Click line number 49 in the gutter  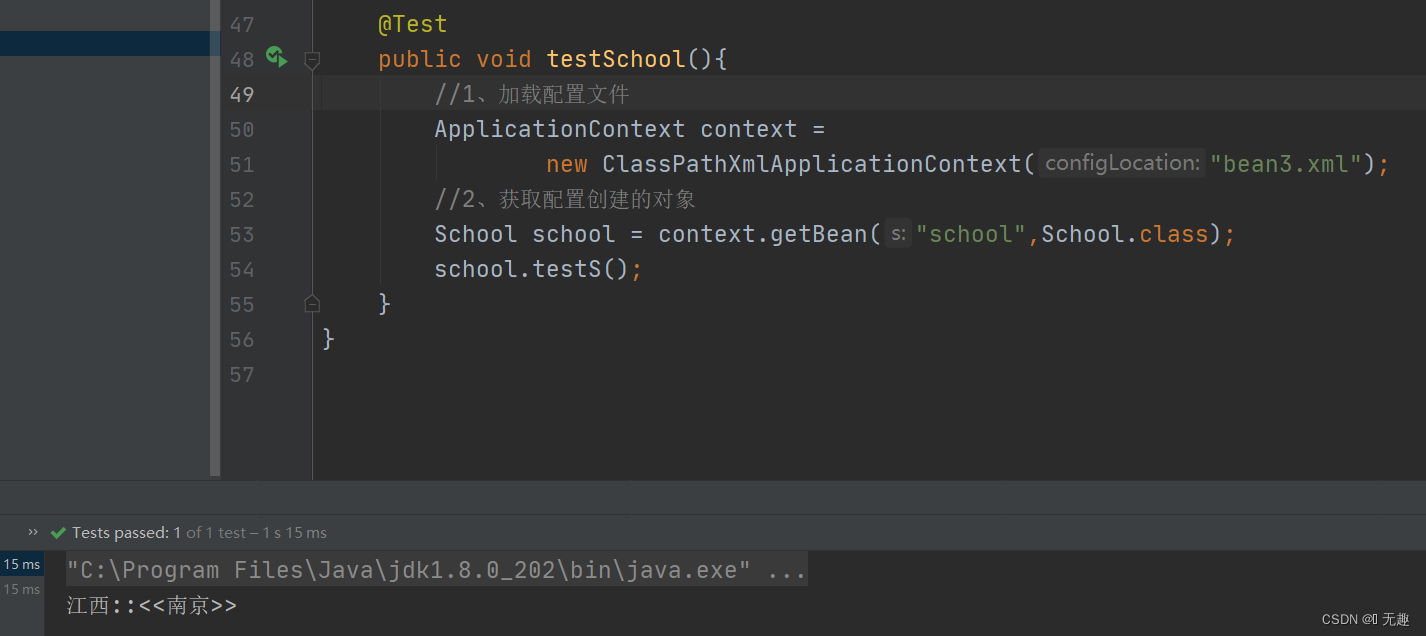point(241,94)
